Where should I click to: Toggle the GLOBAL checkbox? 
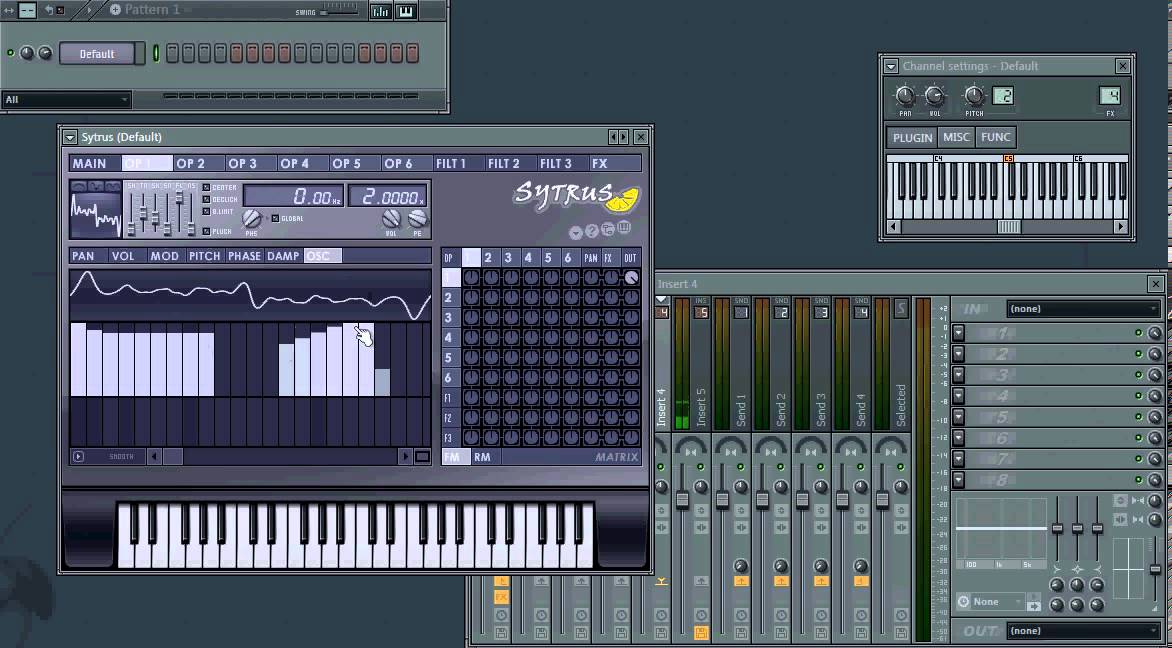click(x=275, y=218)
